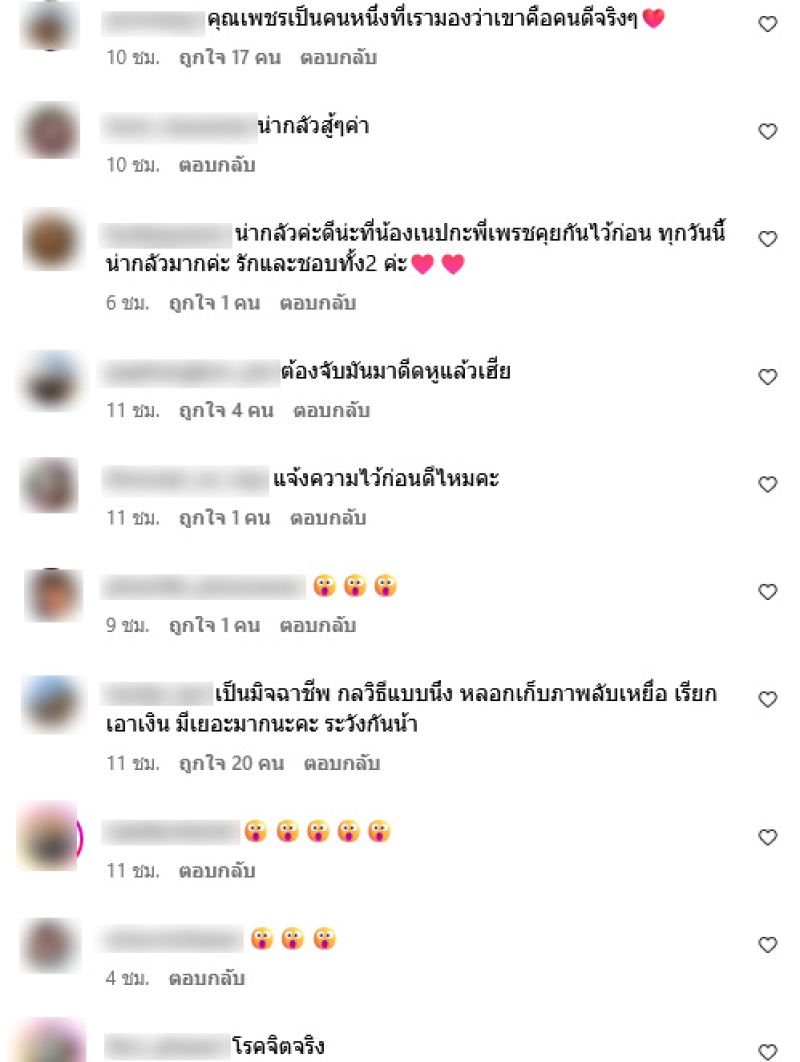Screen dimensions: 800x1062
Task: Reply to the 'น่ากลัวสู้ๆค่า' comment
Action: 217,165
